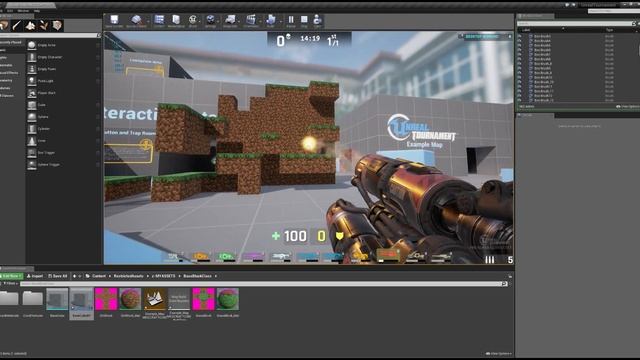Go to Content breadcrumb folder

point(99,276)
